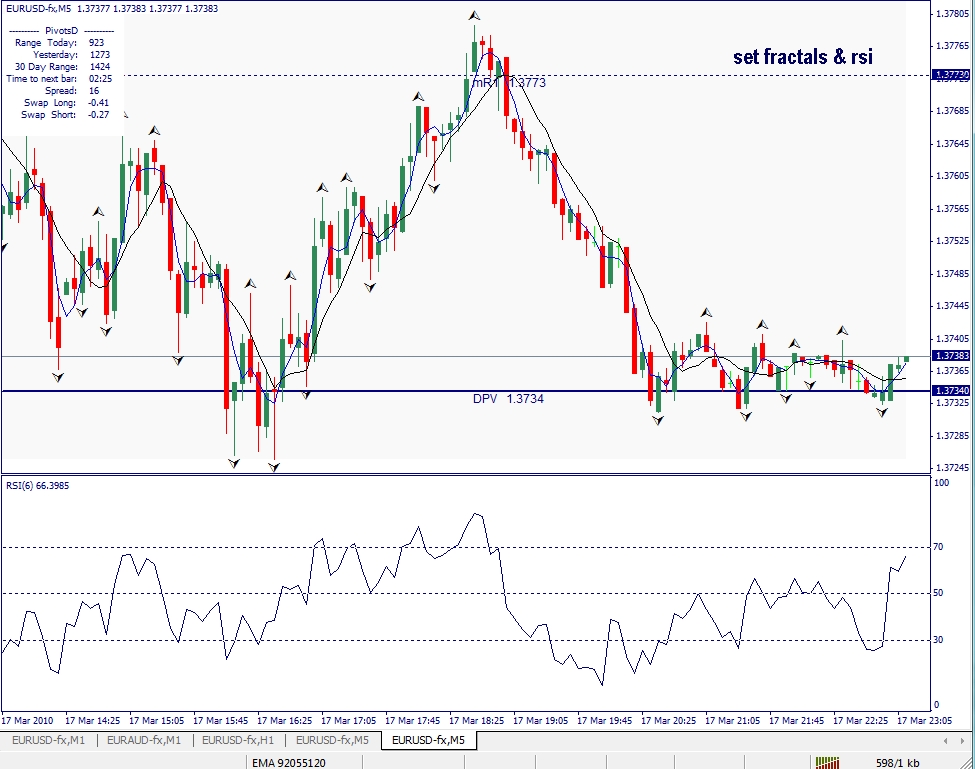Click the 'Spread: 16' row
Screen dimensions: 975x769
tap(72, 91)
